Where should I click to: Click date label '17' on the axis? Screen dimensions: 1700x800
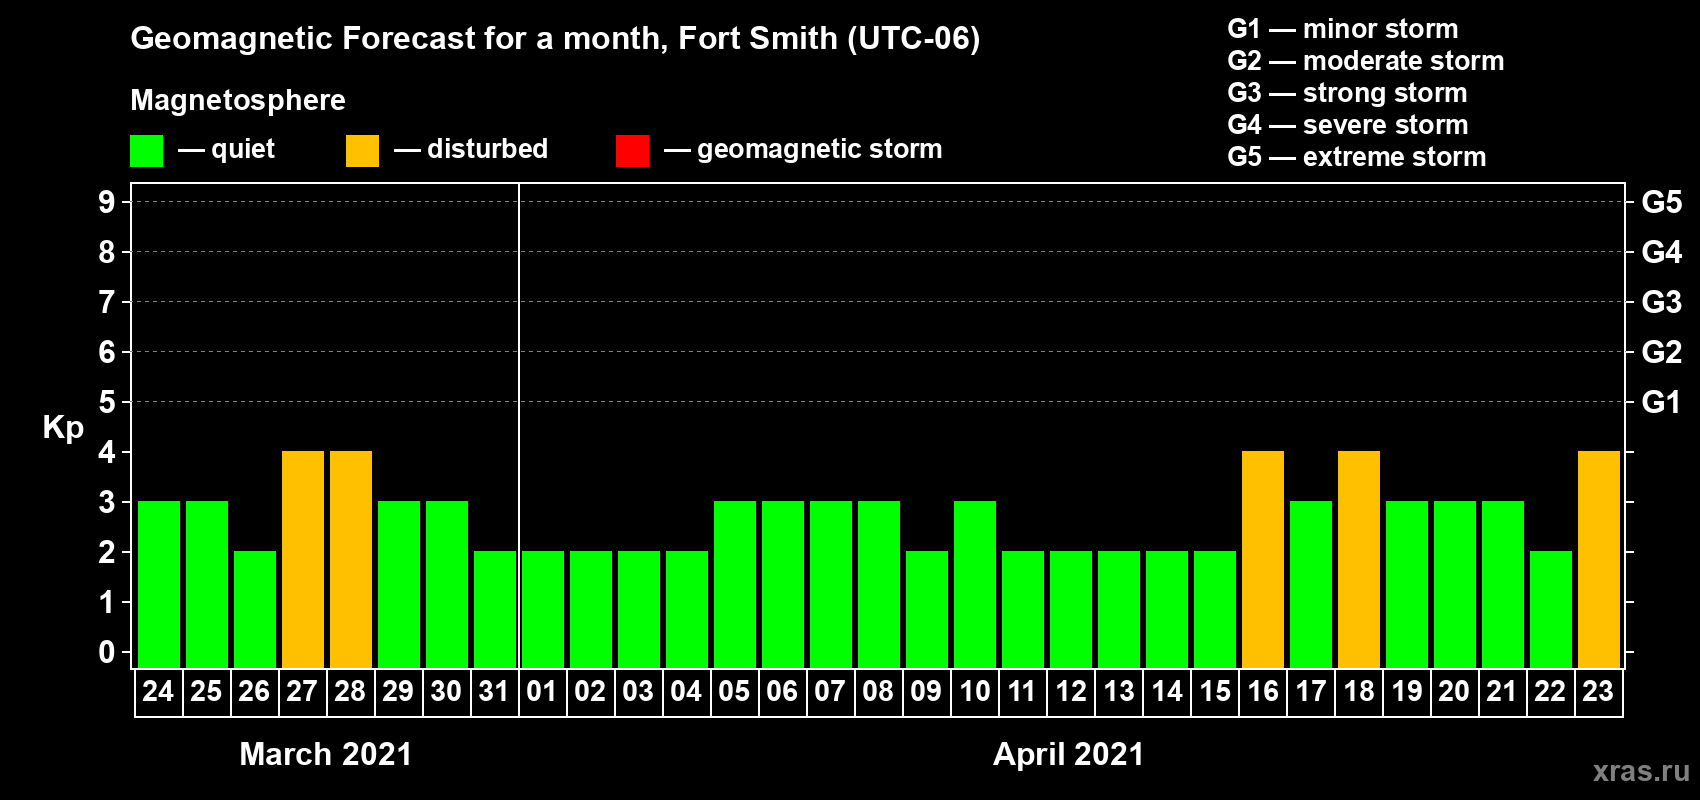click(x=1311, y=692)
